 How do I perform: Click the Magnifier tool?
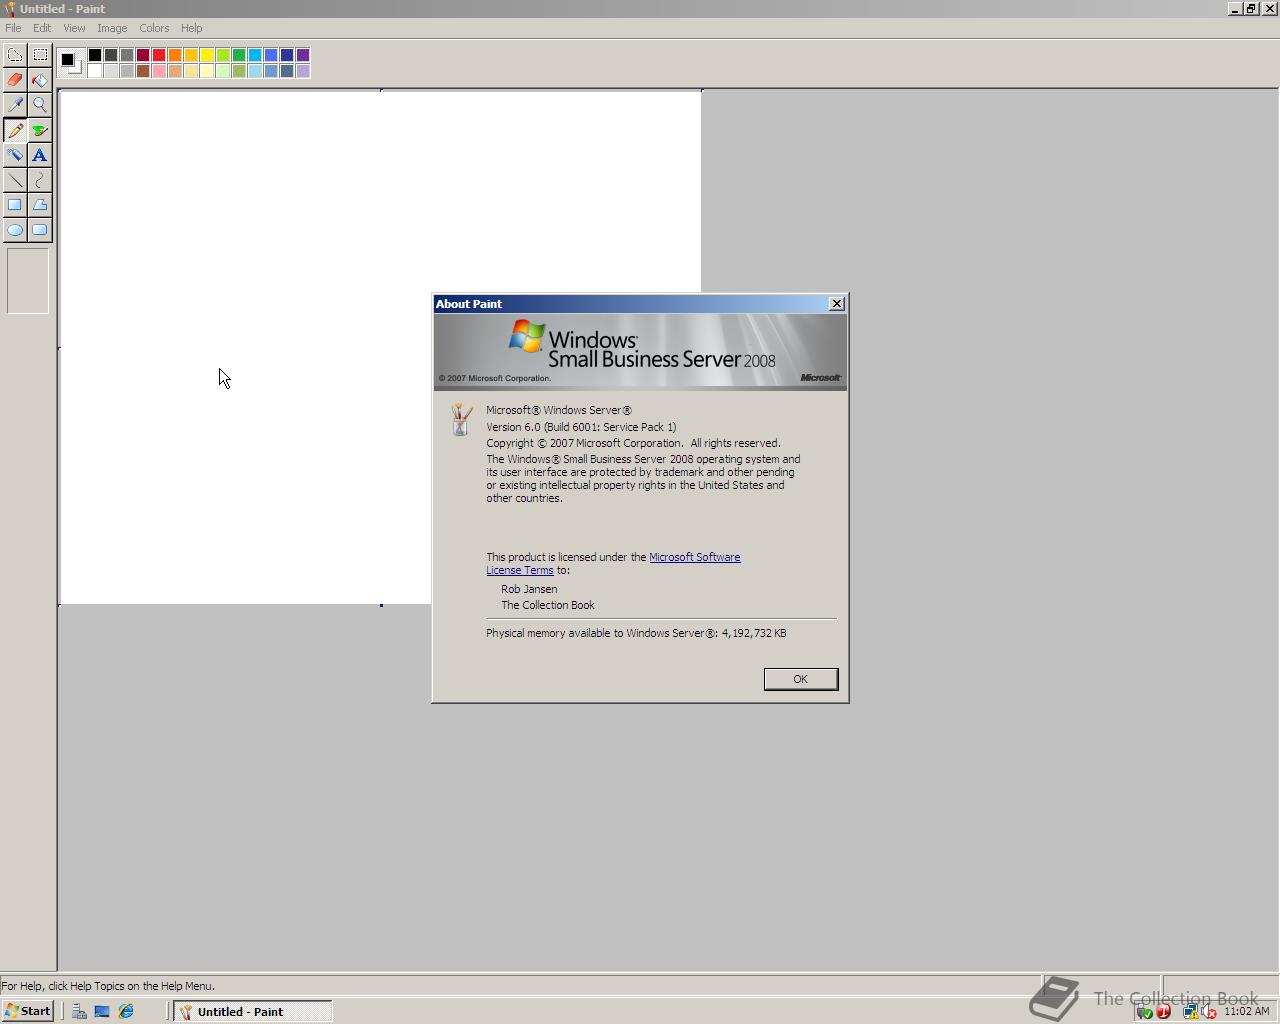point(40,105)
